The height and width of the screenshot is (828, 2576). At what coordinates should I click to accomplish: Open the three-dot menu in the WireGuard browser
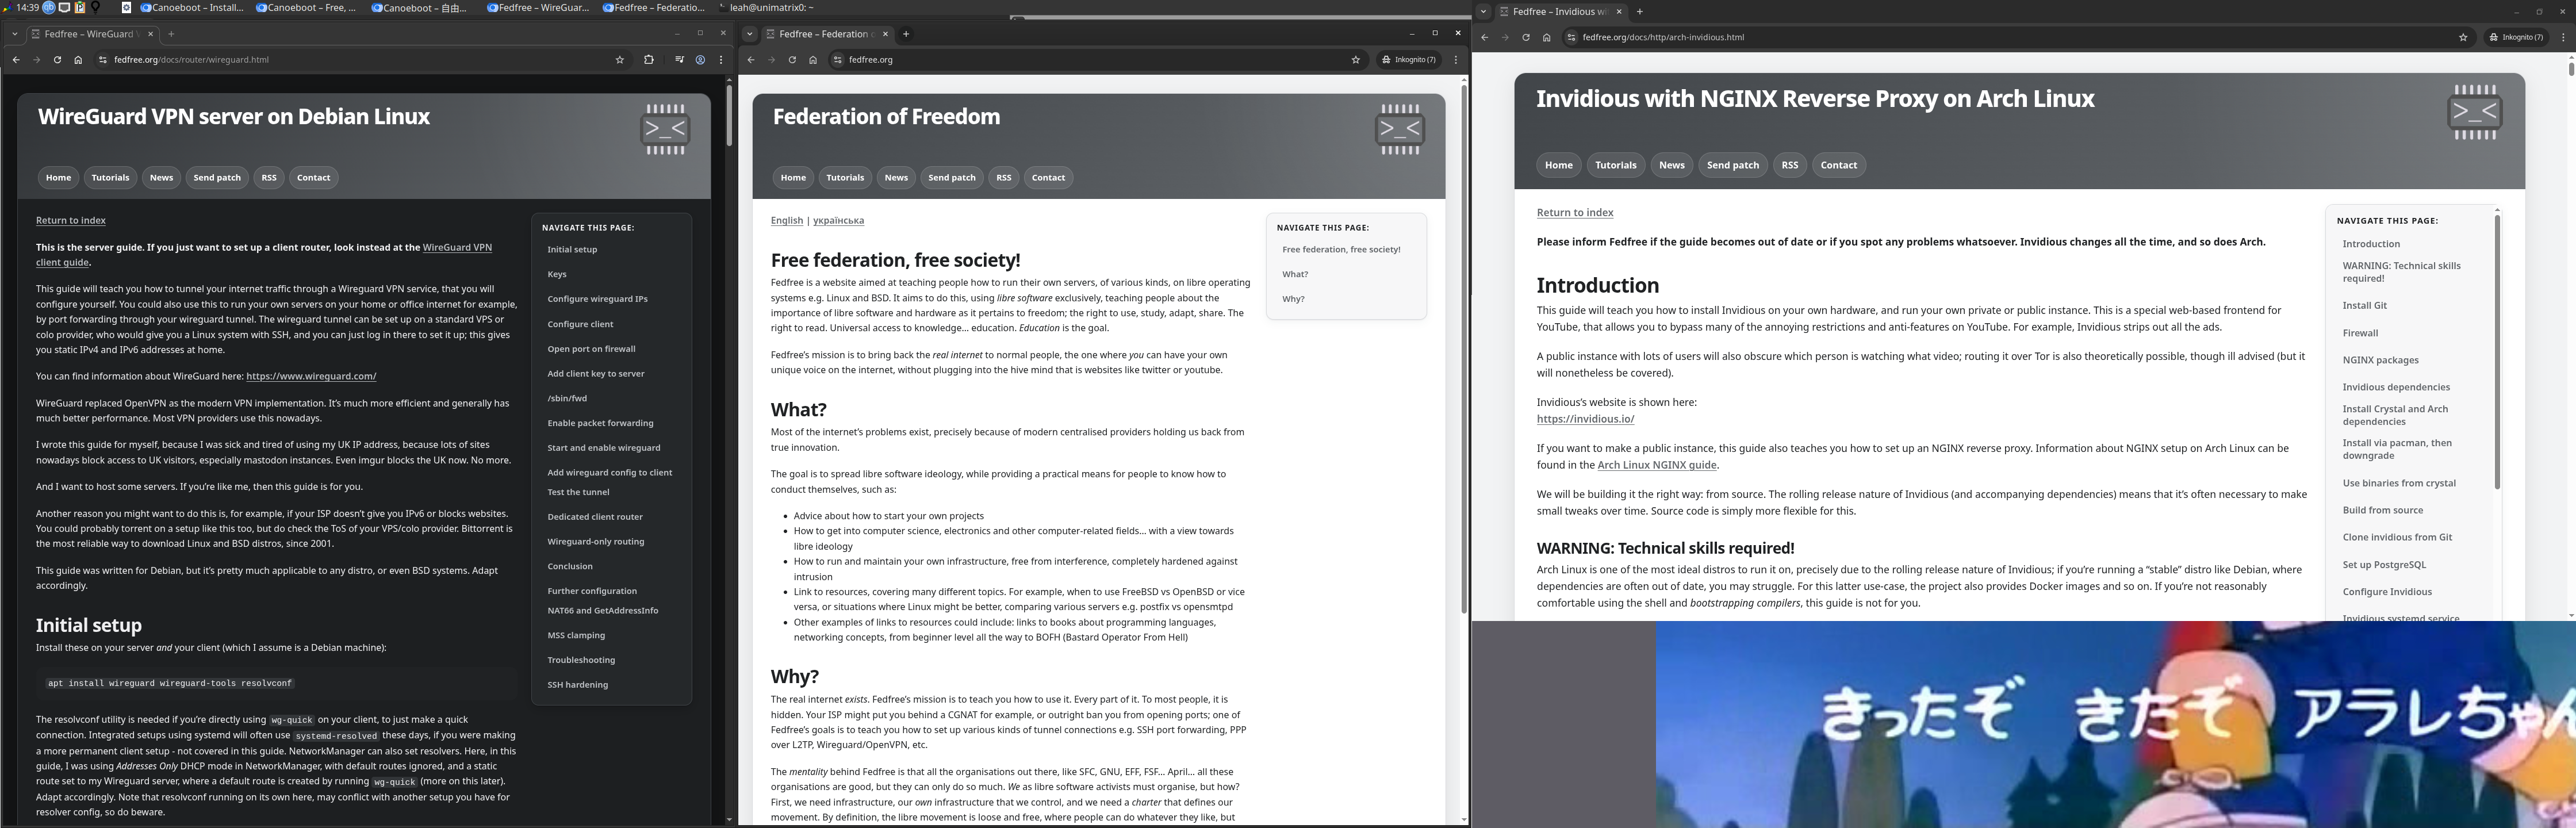721,60
